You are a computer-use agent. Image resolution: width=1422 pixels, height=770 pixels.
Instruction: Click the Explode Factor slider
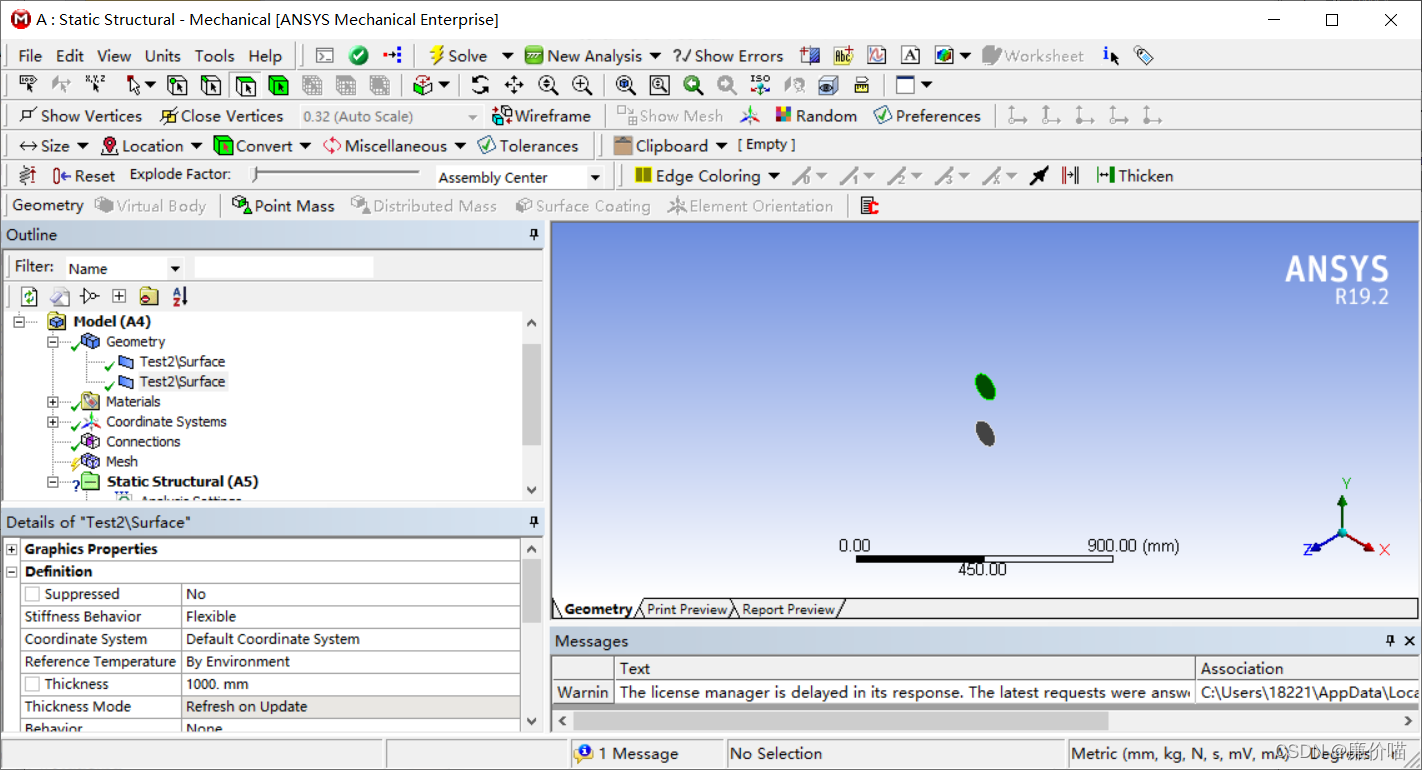coord(337,175)
